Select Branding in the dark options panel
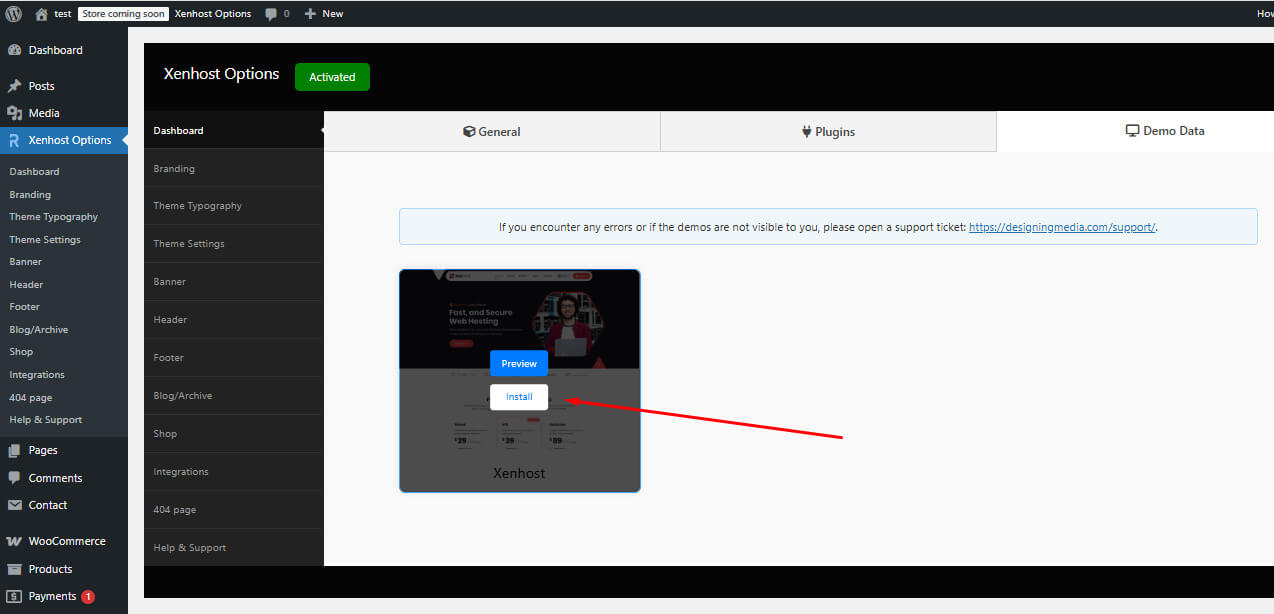Image resolution: width=1274 pixels, height=614 pixels. (x=234, y=168)
